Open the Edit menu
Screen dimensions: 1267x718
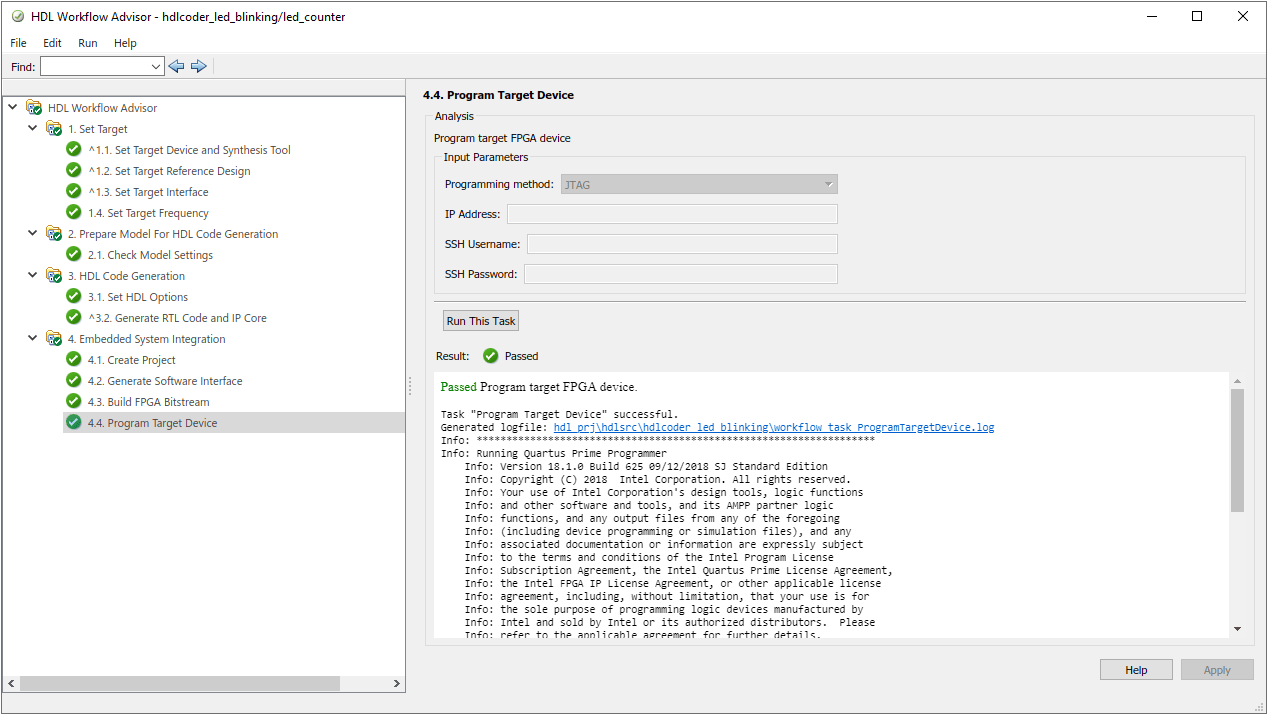(x=52, y=43)
